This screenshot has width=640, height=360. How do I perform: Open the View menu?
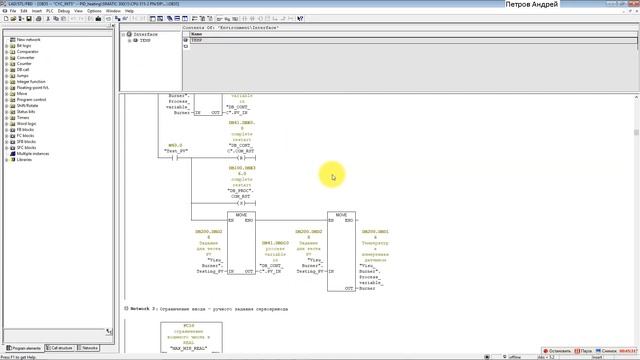point(78,11)
